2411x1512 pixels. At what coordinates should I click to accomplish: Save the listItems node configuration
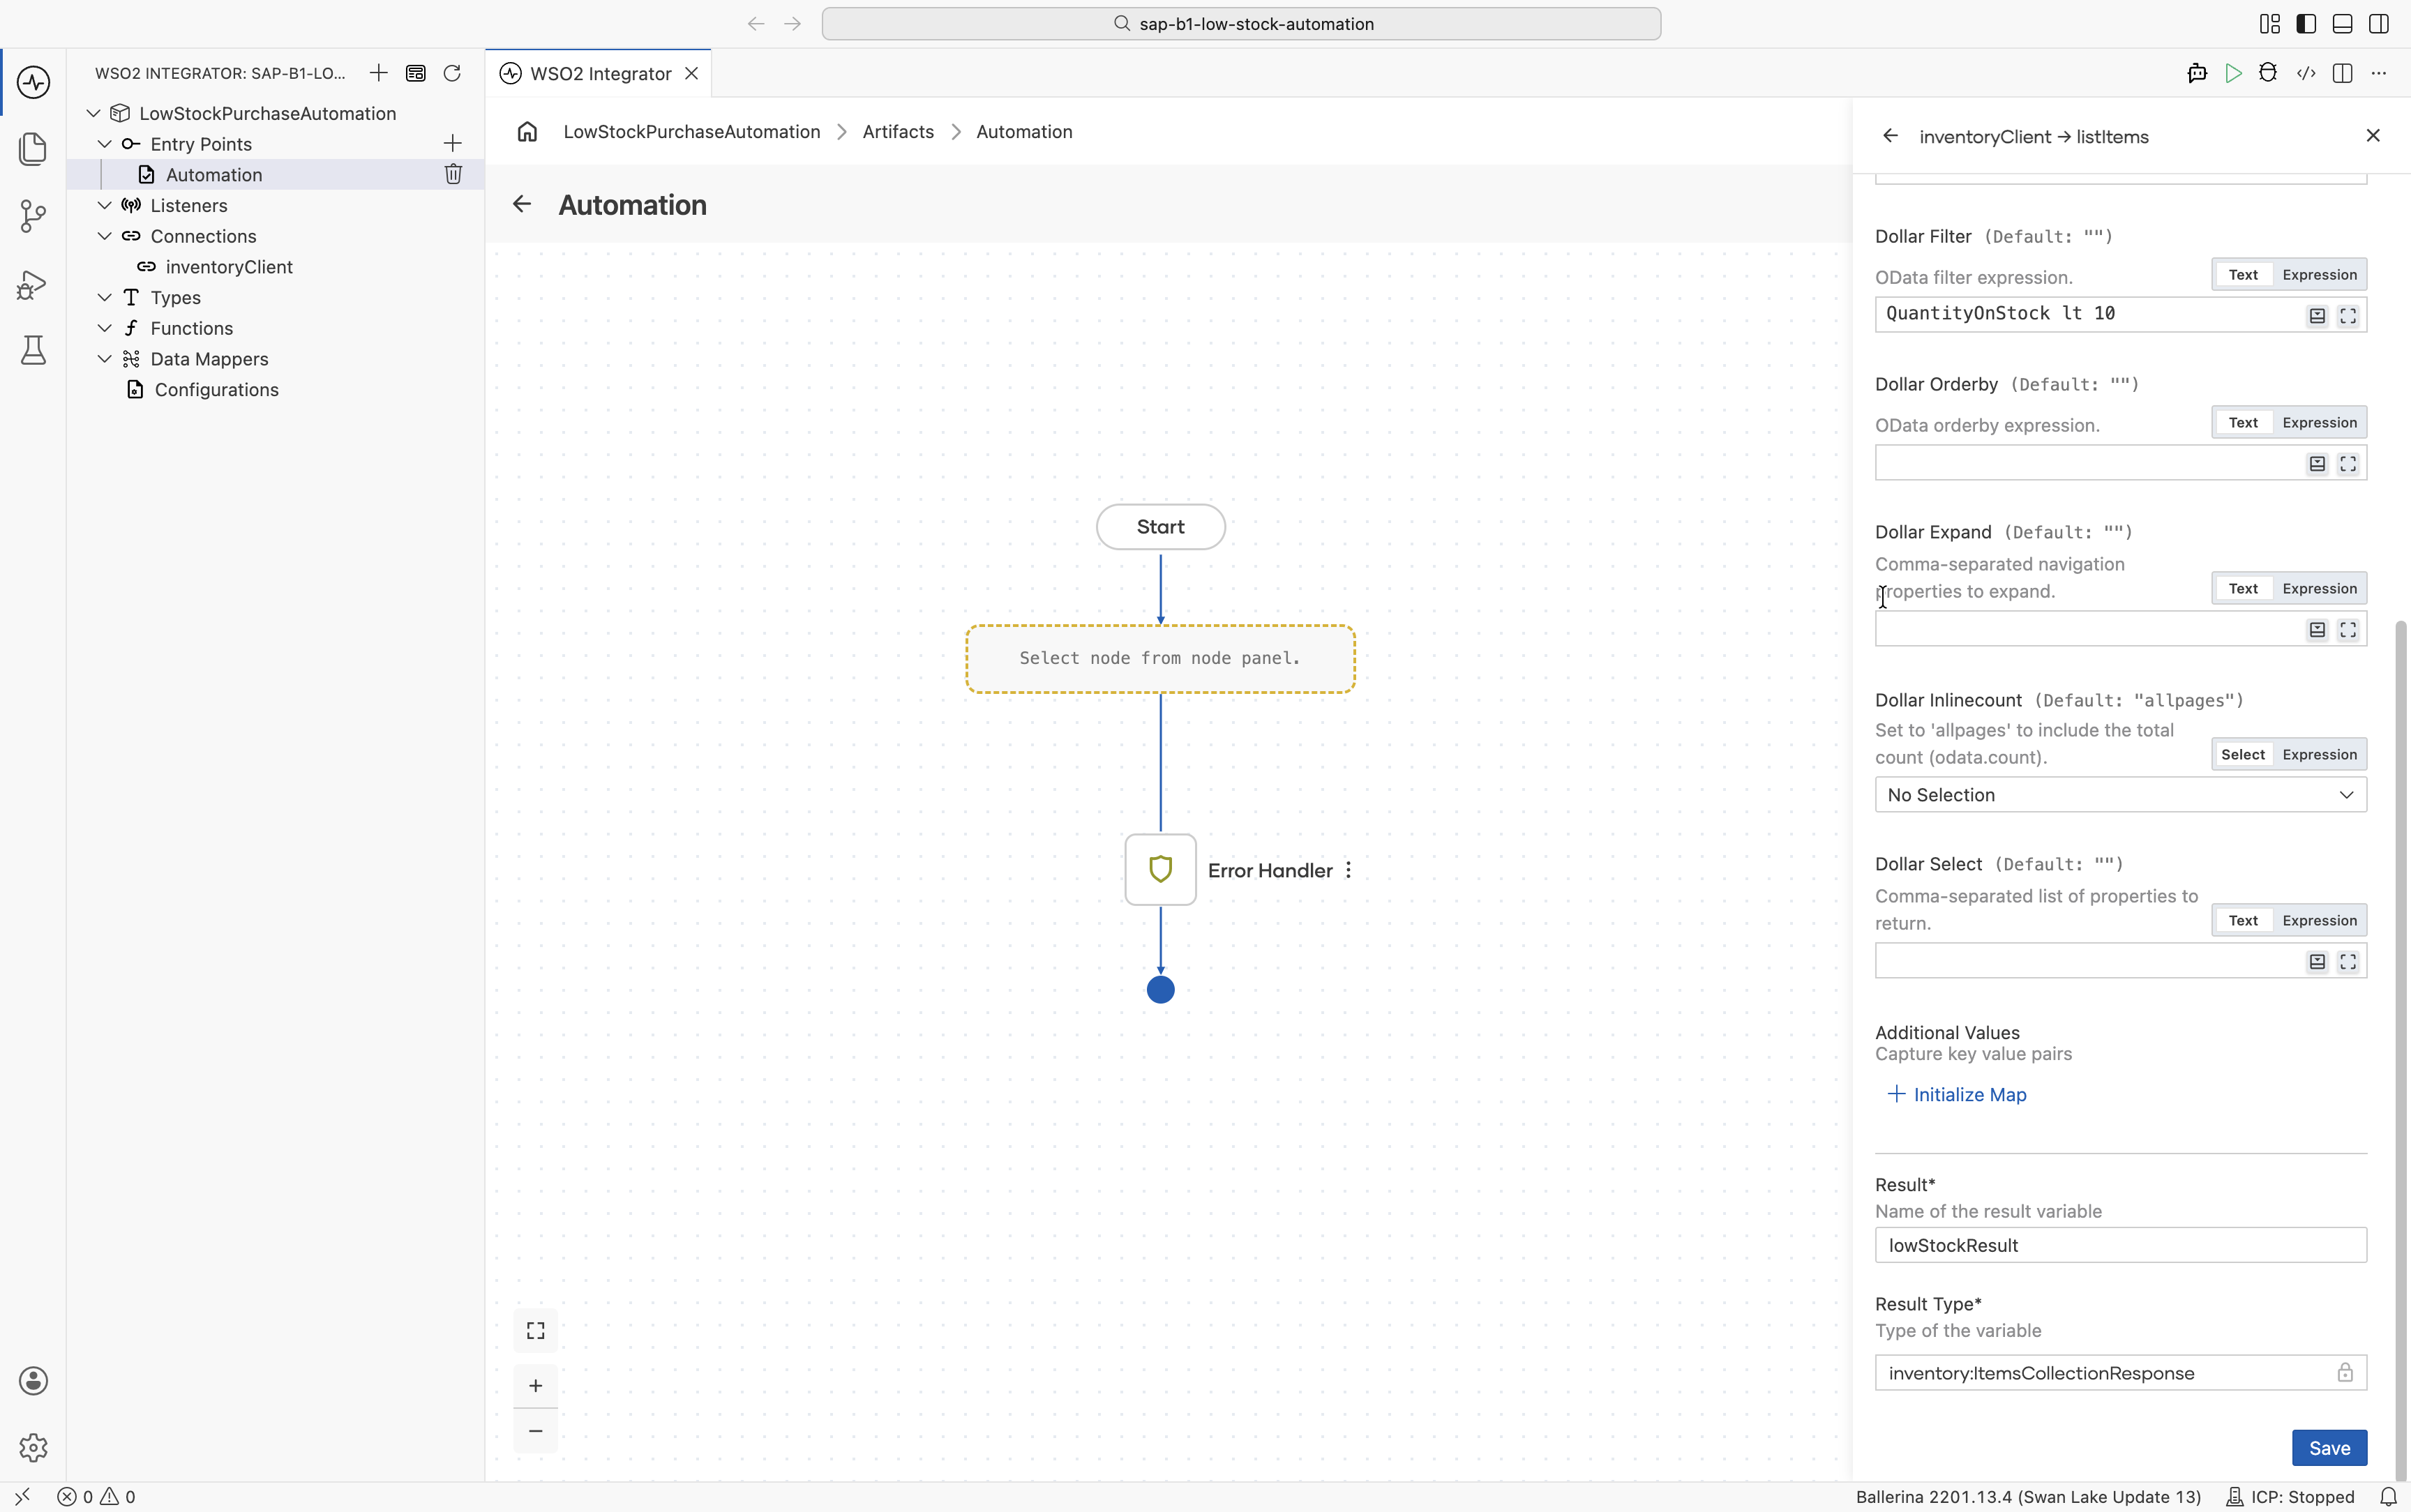coord(2329,1448)
